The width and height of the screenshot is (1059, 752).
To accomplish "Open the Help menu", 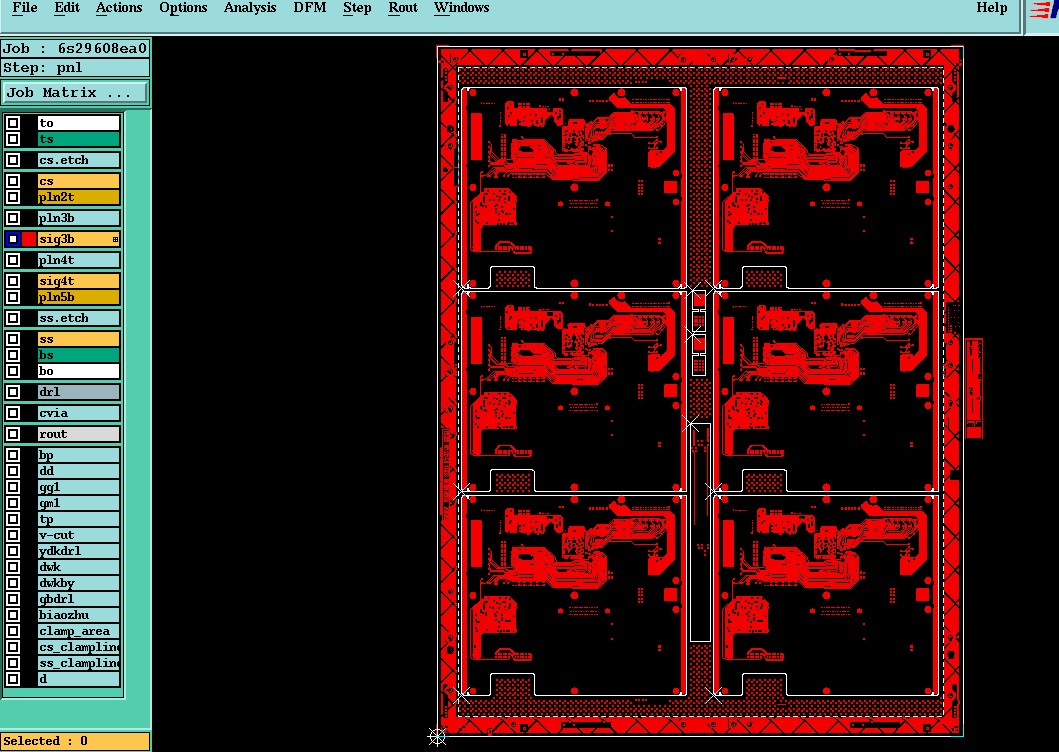I will click(991, 8).
